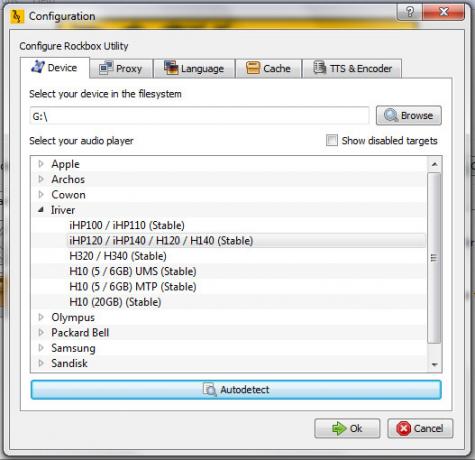Click the device path field showing G:\
This screenshot has height=460, width=475.
pos(199,116)
